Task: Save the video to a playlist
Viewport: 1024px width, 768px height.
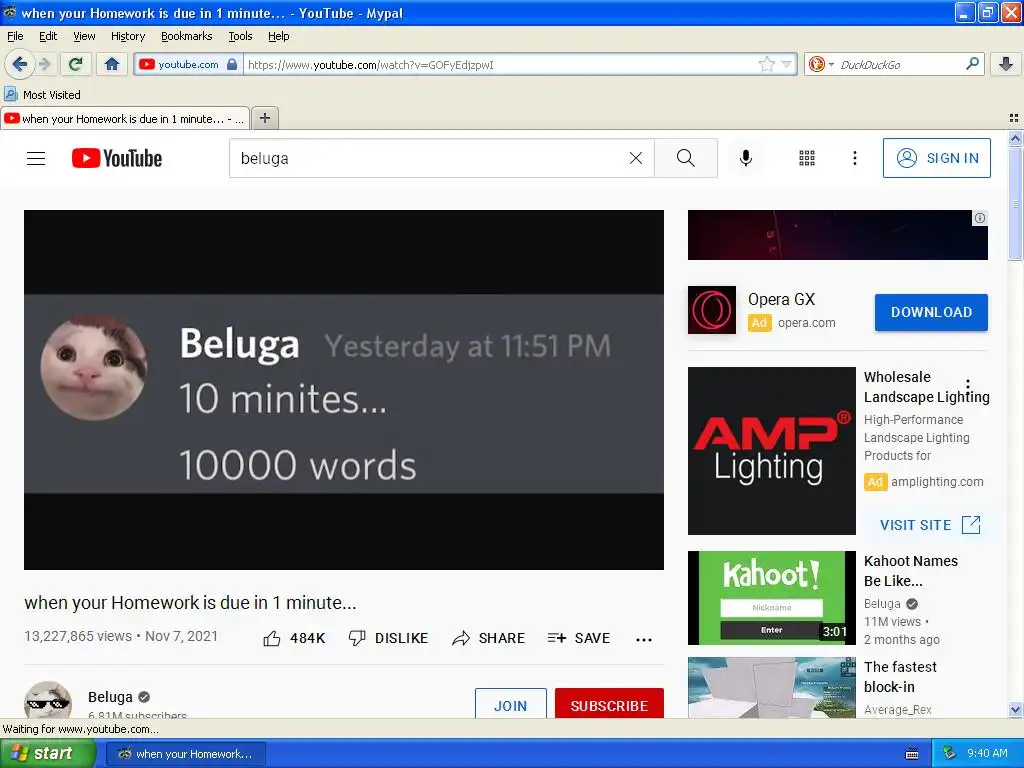Action: (579, 638)
